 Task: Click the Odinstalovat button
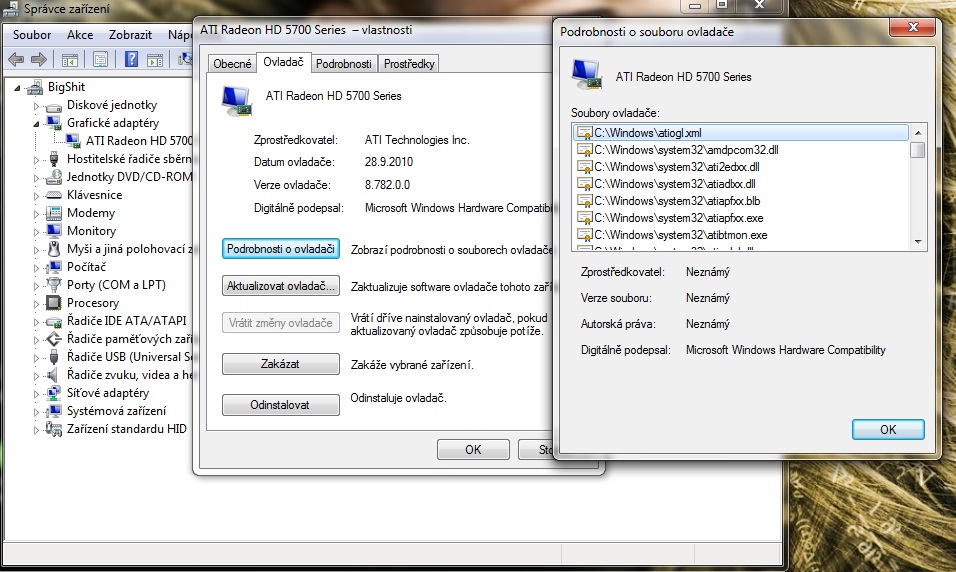[x=280, y=405]
